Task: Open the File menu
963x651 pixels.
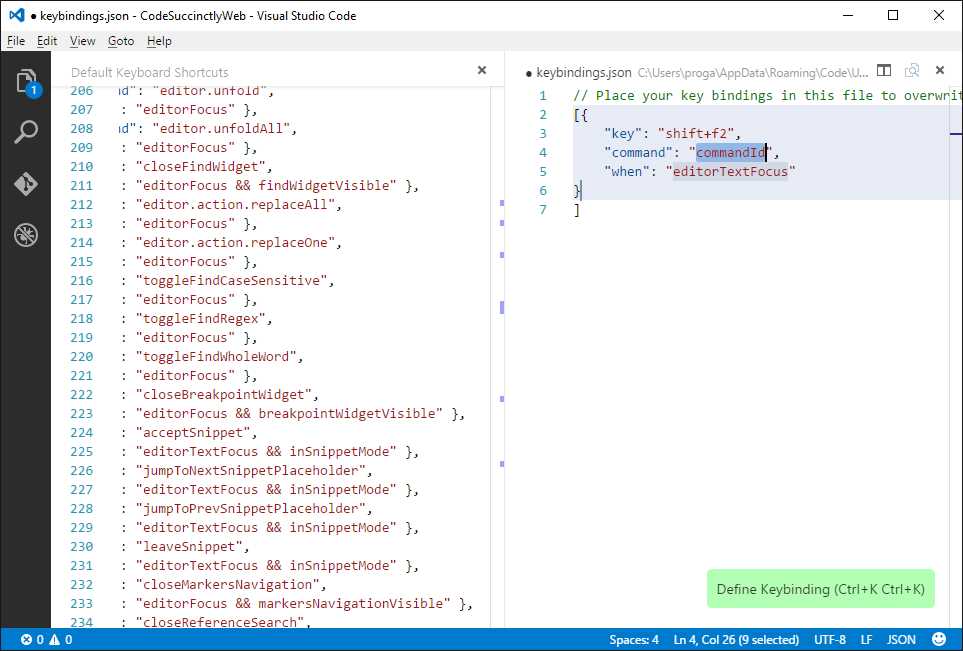Action: click(16, 41)
